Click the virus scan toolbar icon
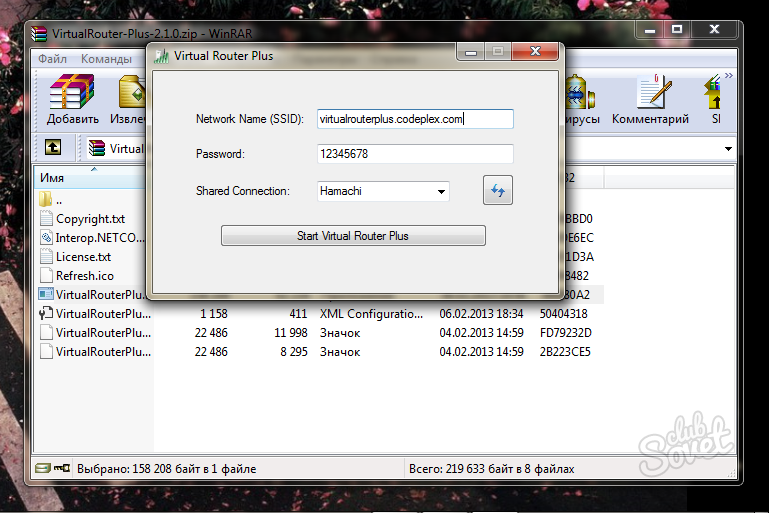Image resolution: width=769 pixels, height=513 pixels. [x=578, y=95]
